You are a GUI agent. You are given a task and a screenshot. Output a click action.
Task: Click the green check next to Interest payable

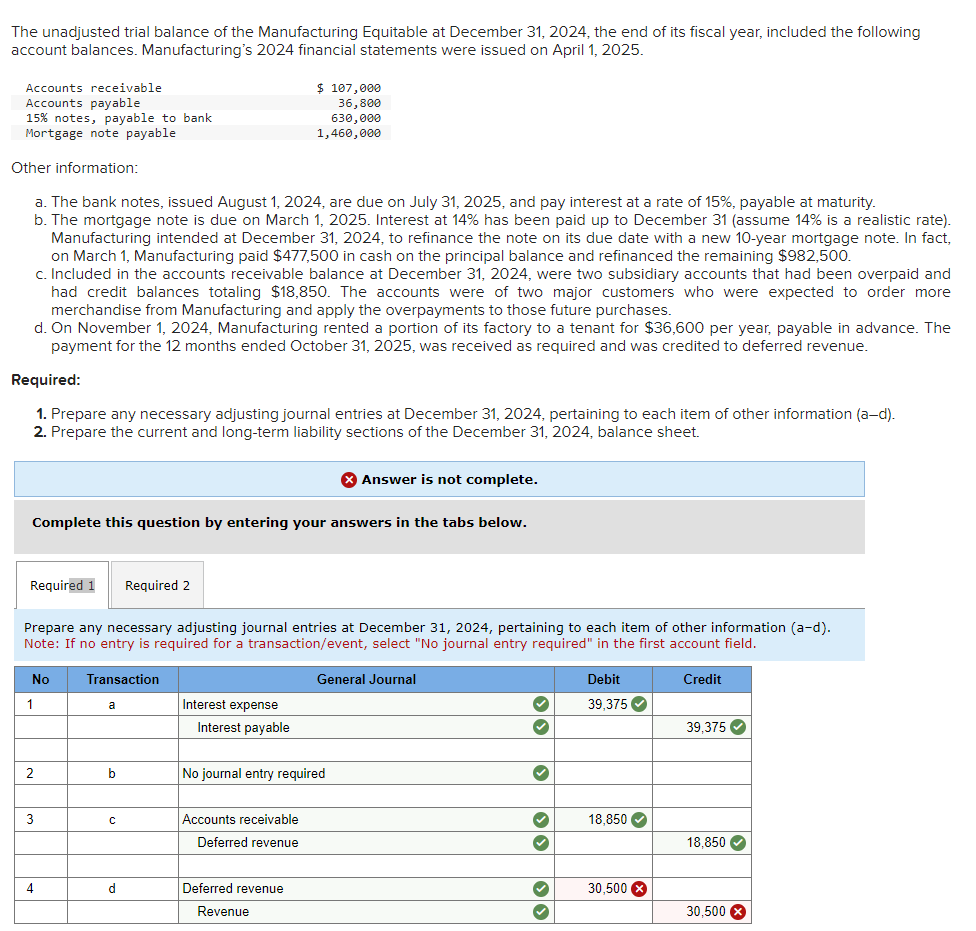click(541, 727)
